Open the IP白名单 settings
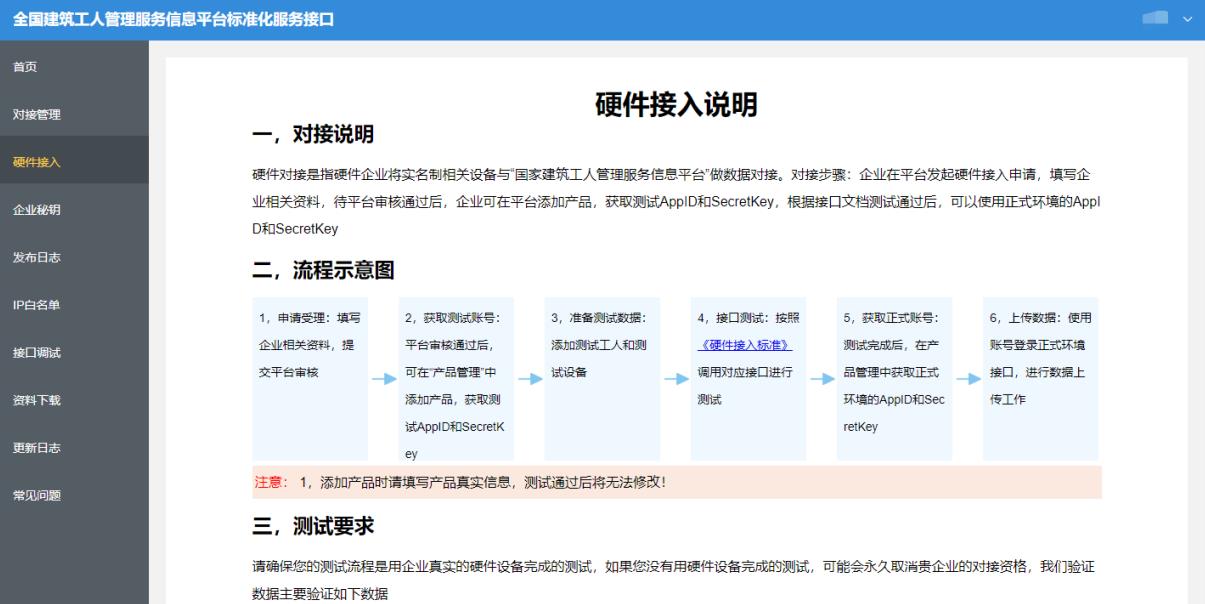The width and height of the screenshot is (1205, 604). coord(37,305)
